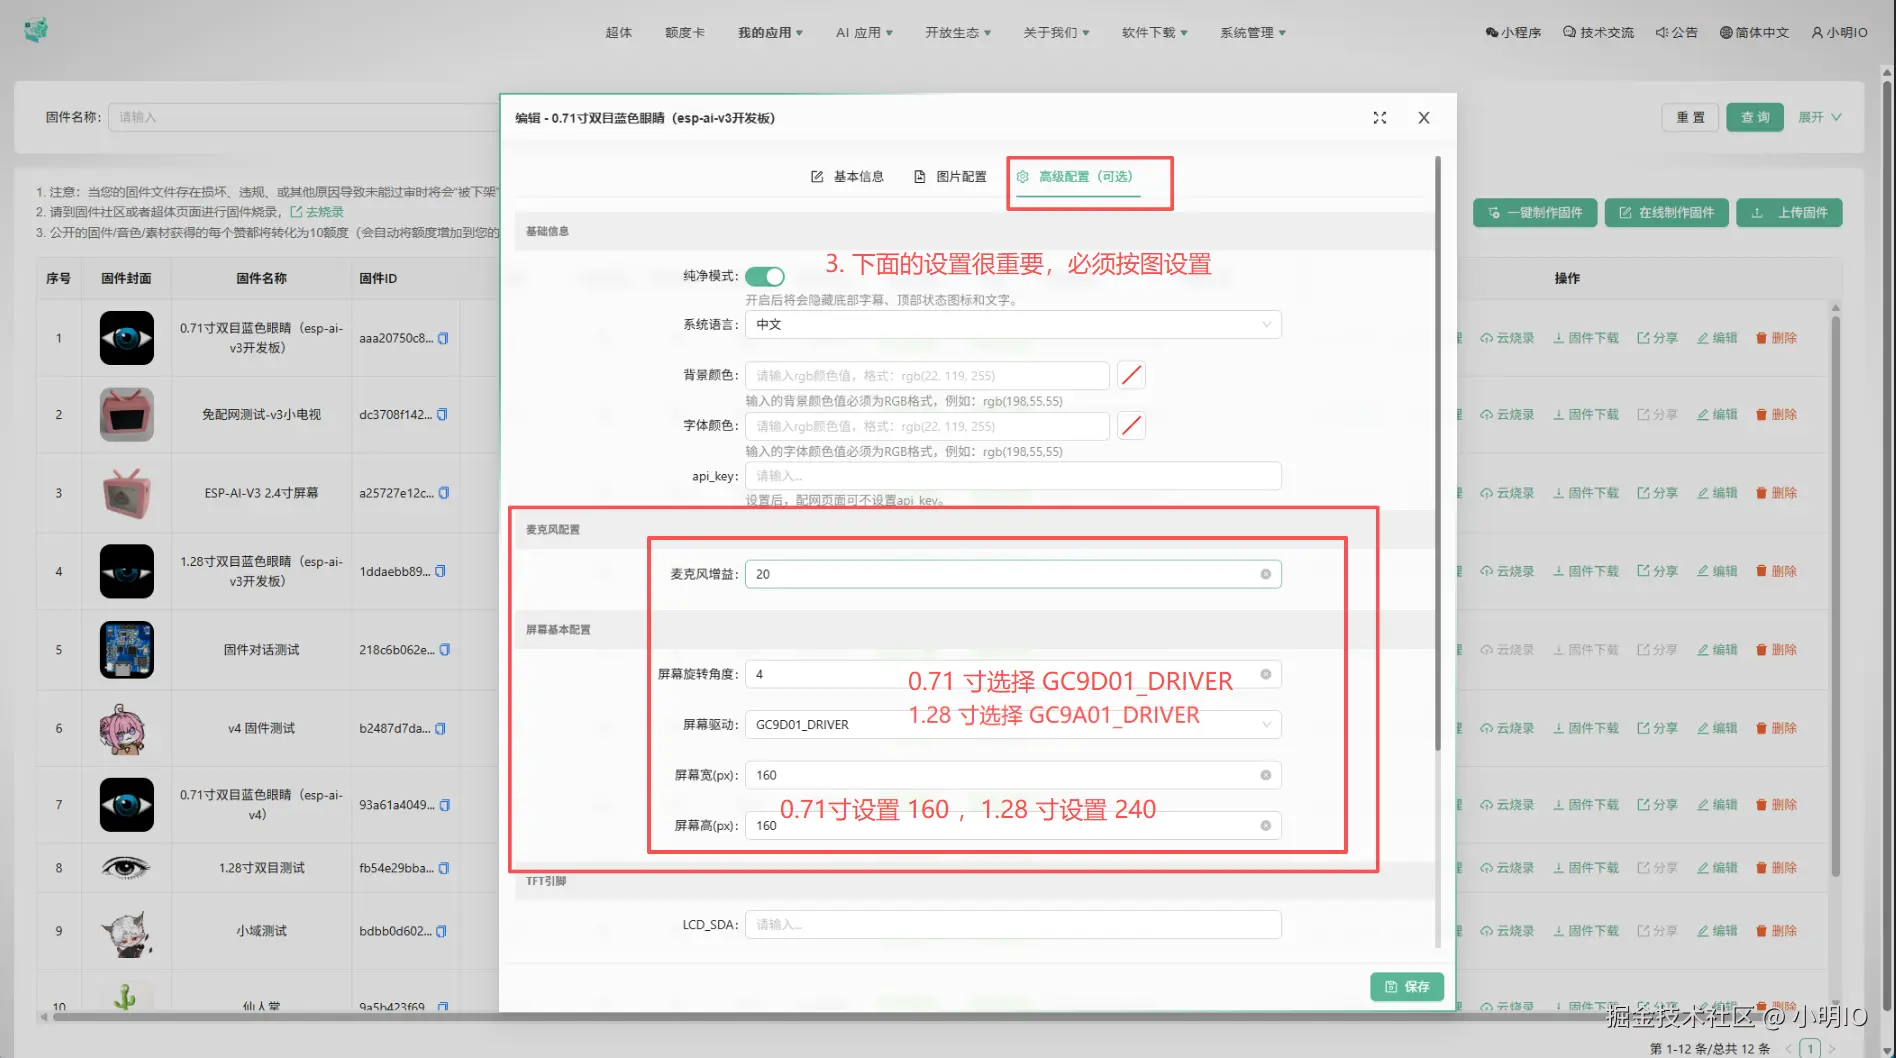Open the 免配网测试-v3小电视 cover thumbnail

click(127, 414)
